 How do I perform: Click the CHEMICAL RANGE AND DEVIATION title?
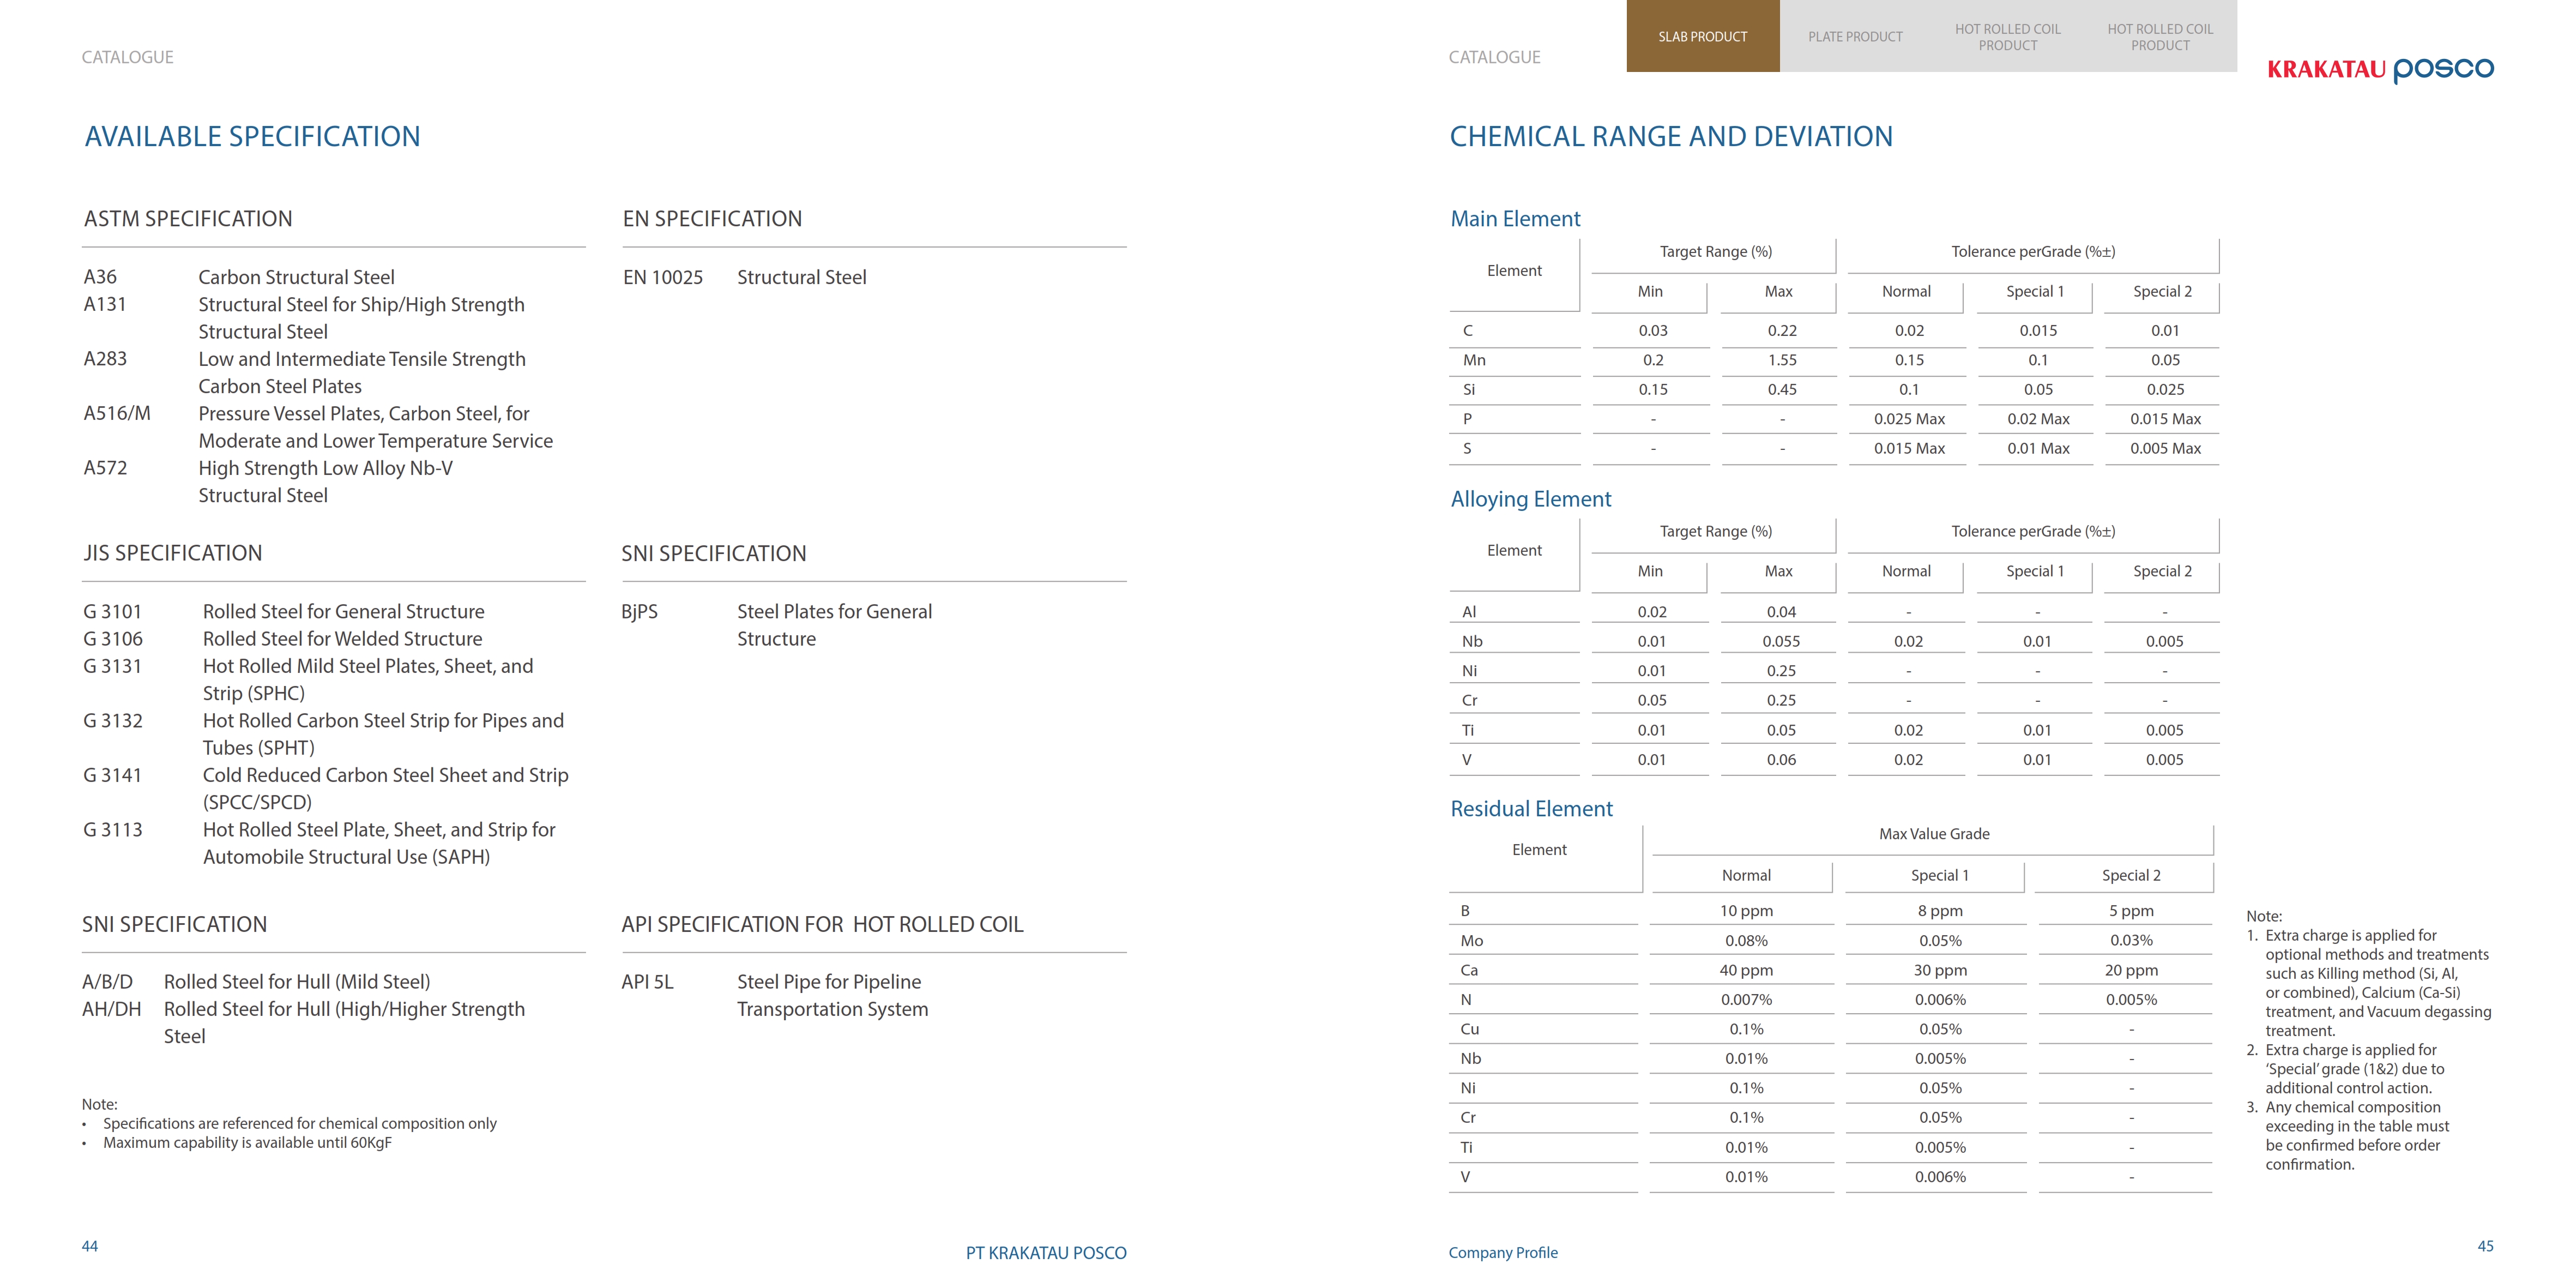click(x=1671, y=136)
